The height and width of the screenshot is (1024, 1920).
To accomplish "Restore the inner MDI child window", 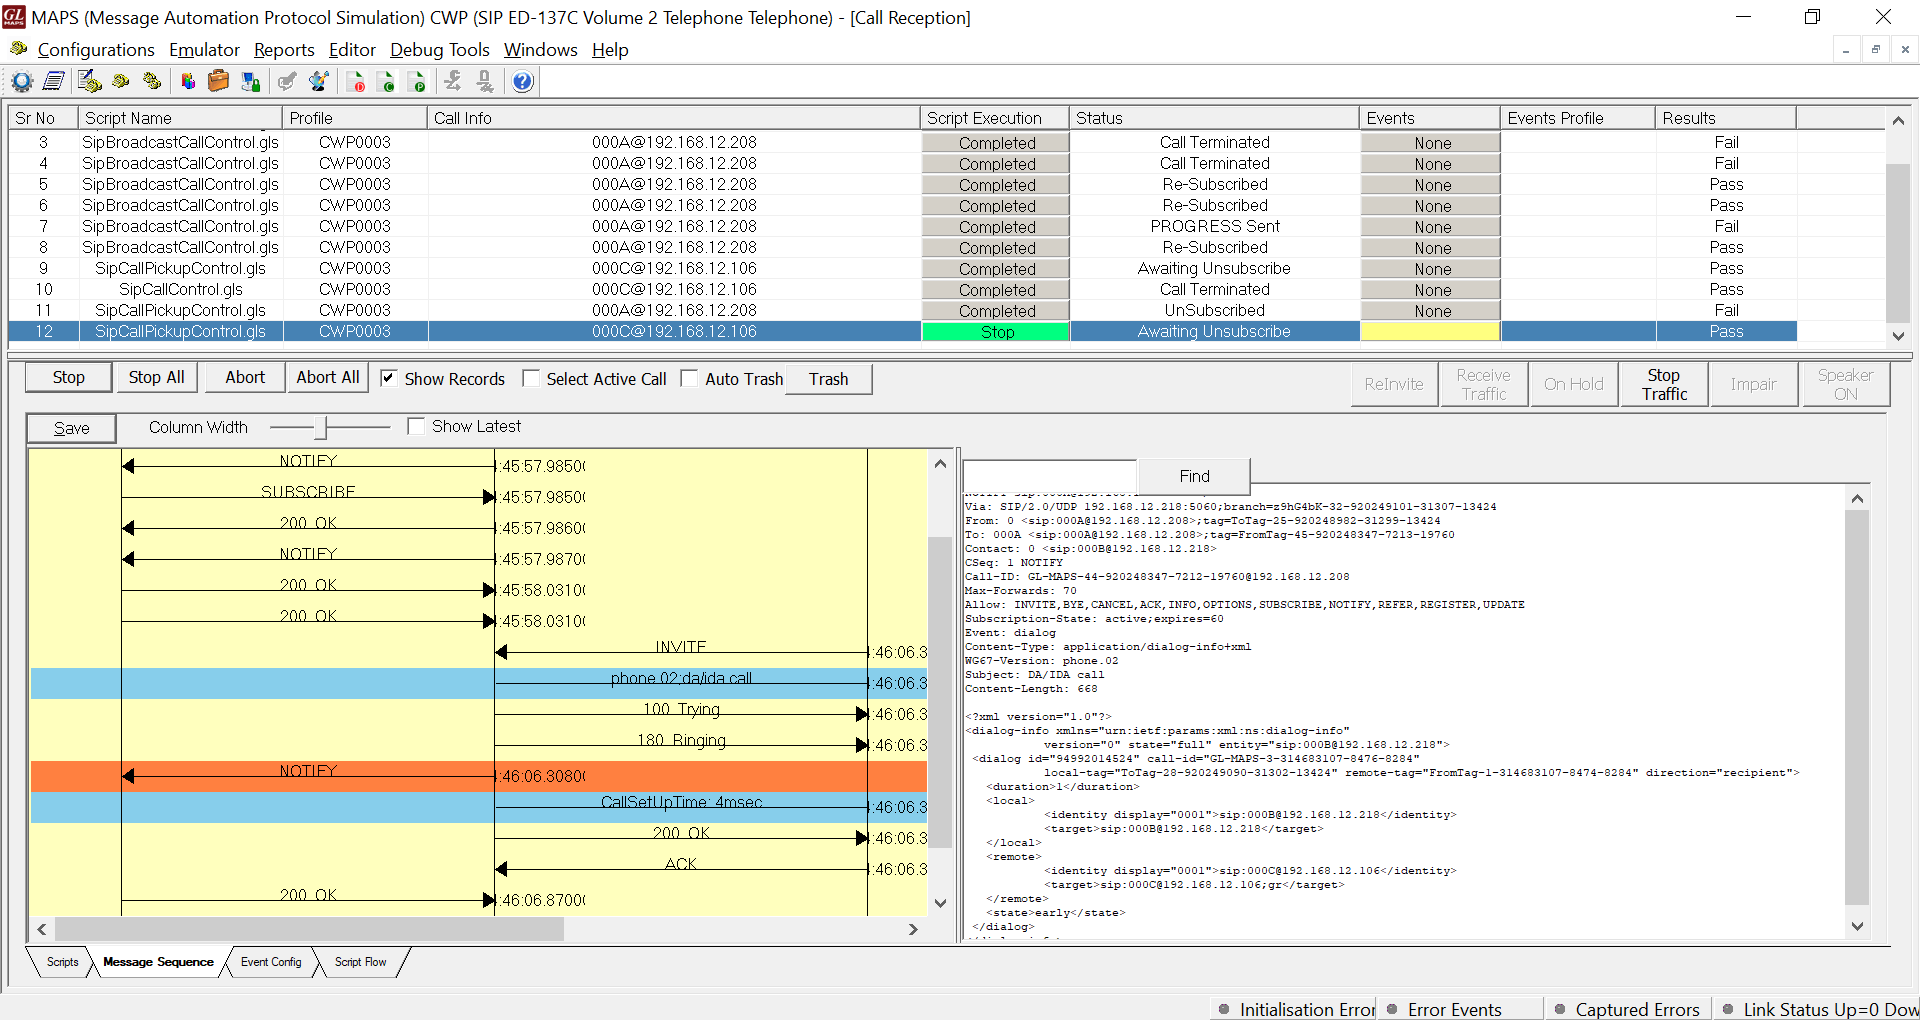I will pos(1876,49).
